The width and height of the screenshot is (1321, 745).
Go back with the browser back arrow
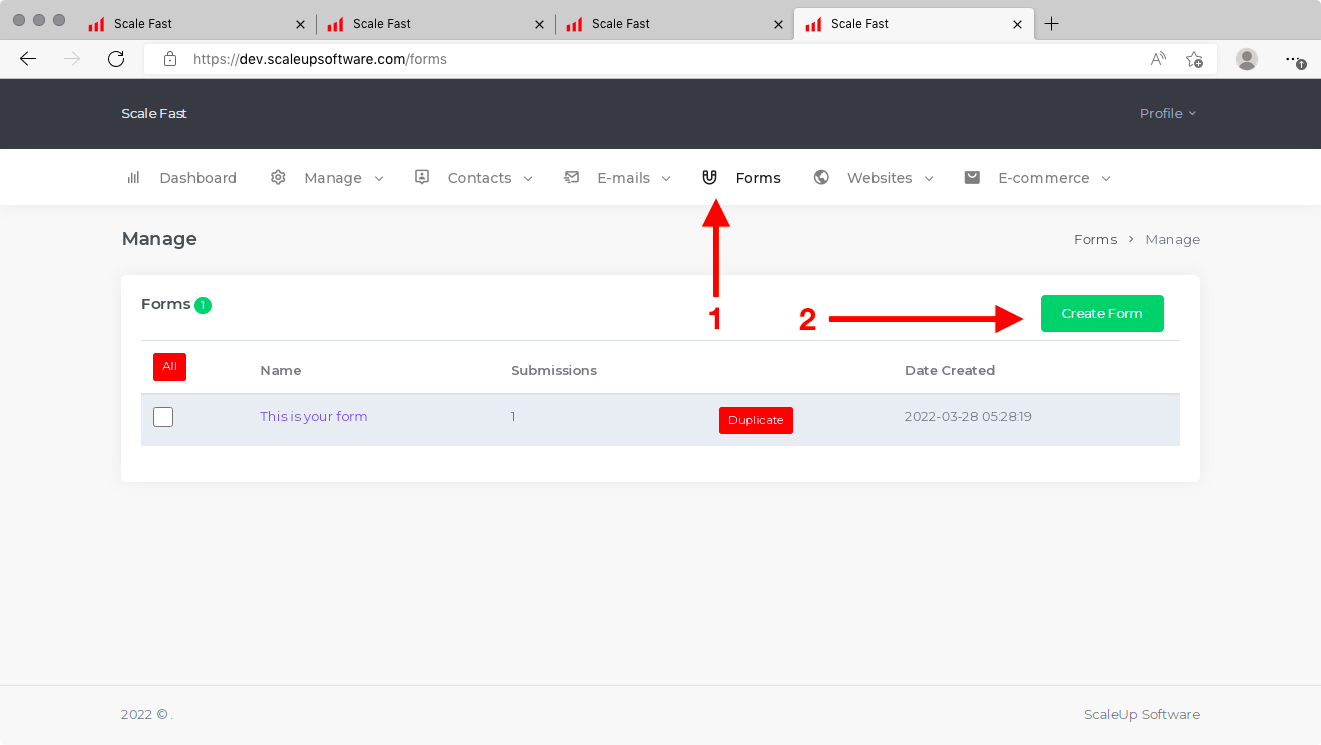point(28,59)
